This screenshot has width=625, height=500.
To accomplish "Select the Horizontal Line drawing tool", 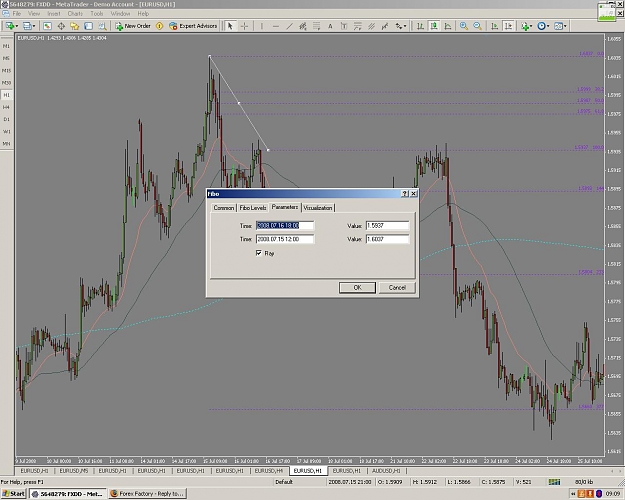I will 275,26.
